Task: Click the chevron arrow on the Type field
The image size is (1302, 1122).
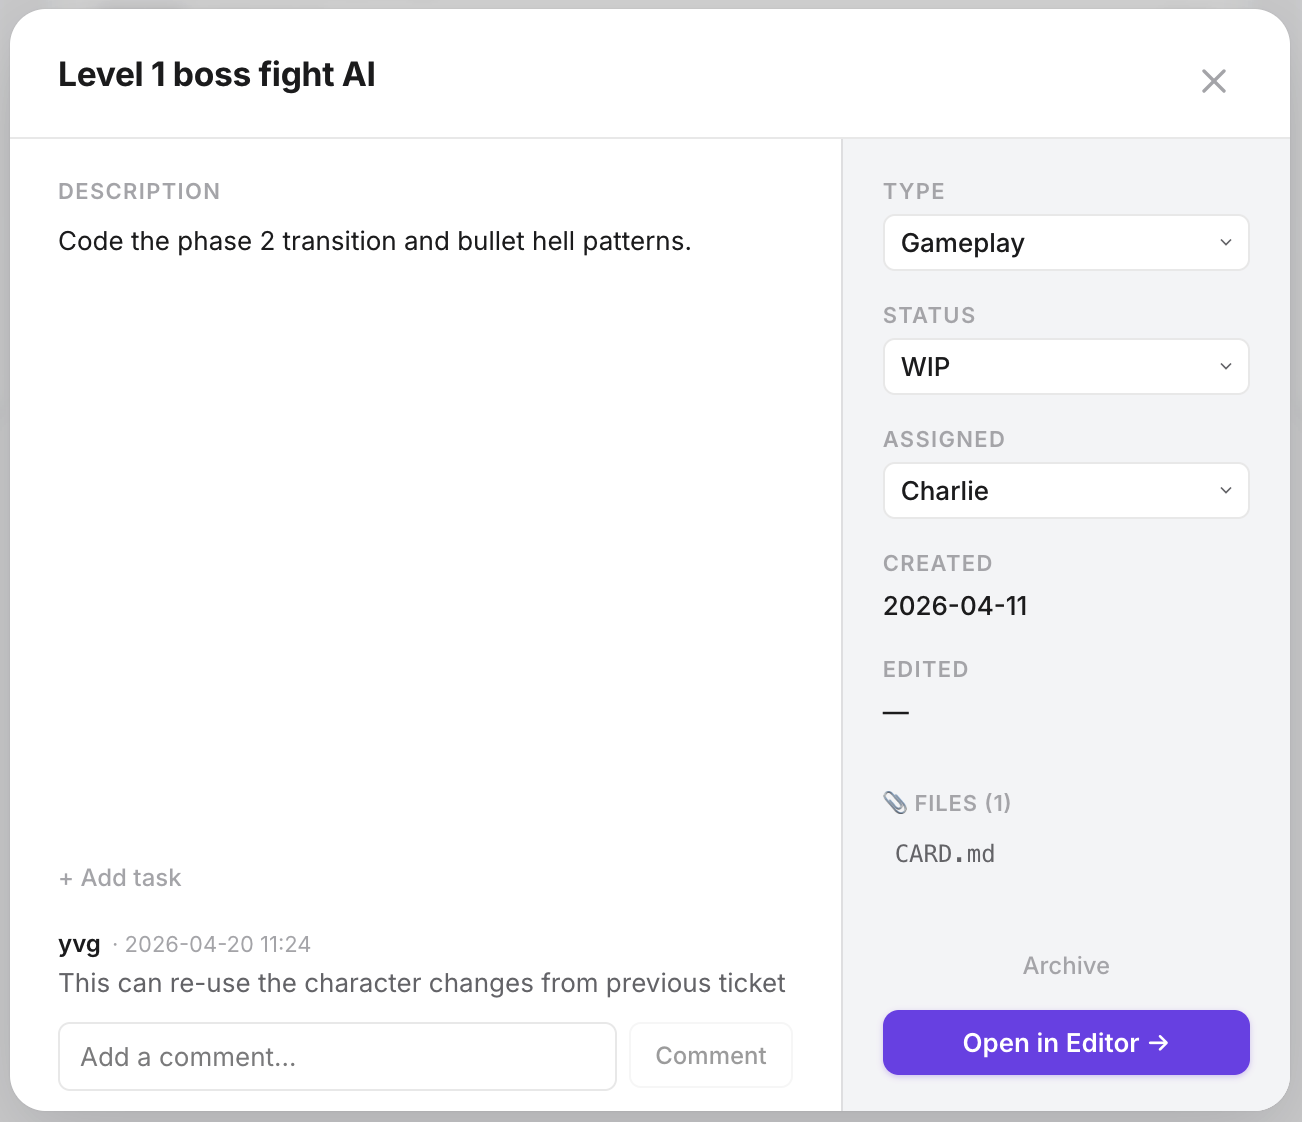Action: point(1226,243)
